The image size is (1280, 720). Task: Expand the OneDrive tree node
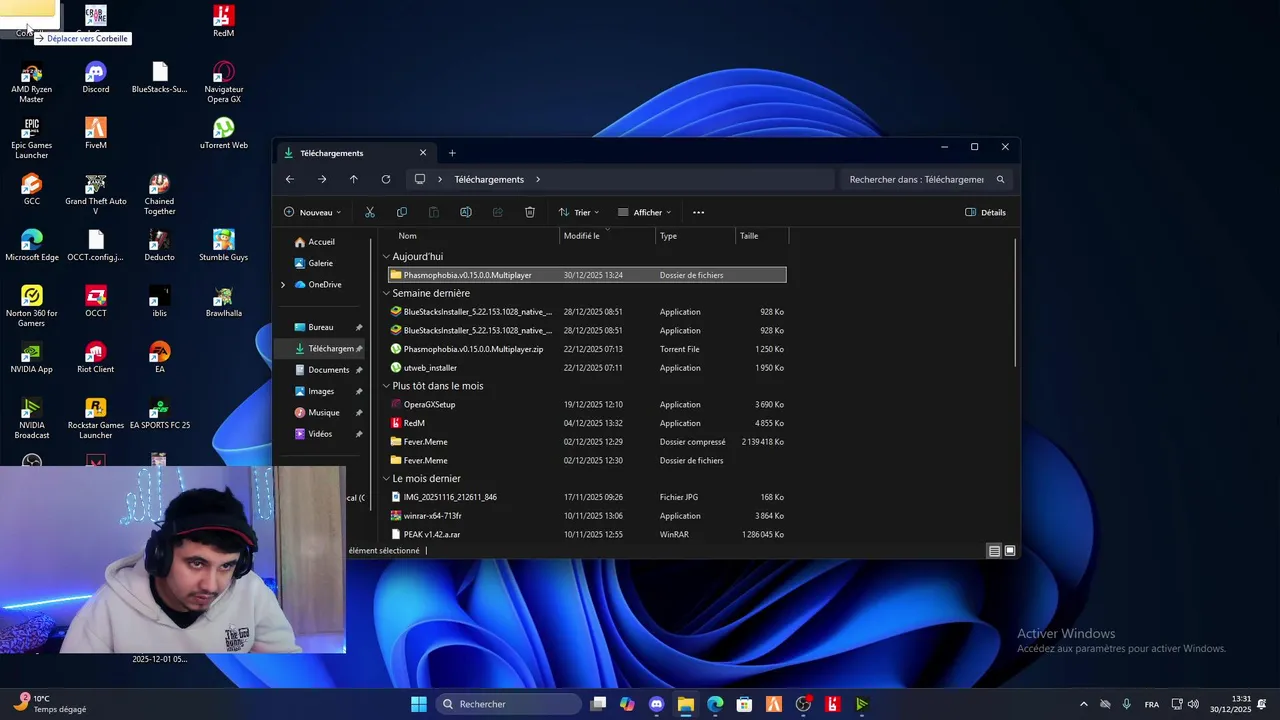[283, 285]
